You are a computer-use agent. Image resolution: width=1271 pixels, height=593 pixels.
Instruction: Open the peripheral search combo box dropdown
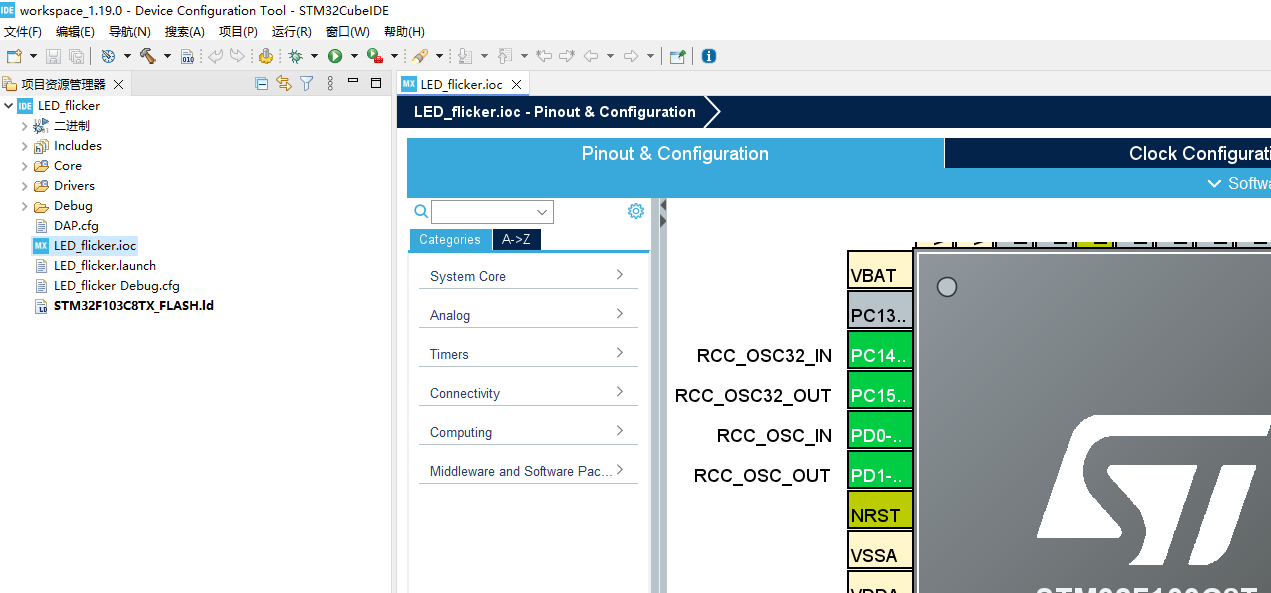pyautogui.click(x=543, y=212)
